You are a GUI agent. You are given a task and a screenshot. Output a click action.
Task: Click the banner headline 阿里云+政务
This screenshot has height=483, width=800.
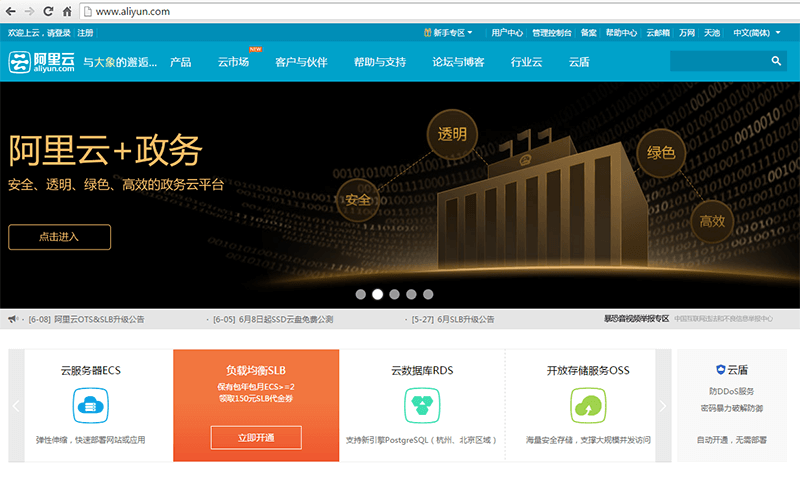tap(106, 150)
